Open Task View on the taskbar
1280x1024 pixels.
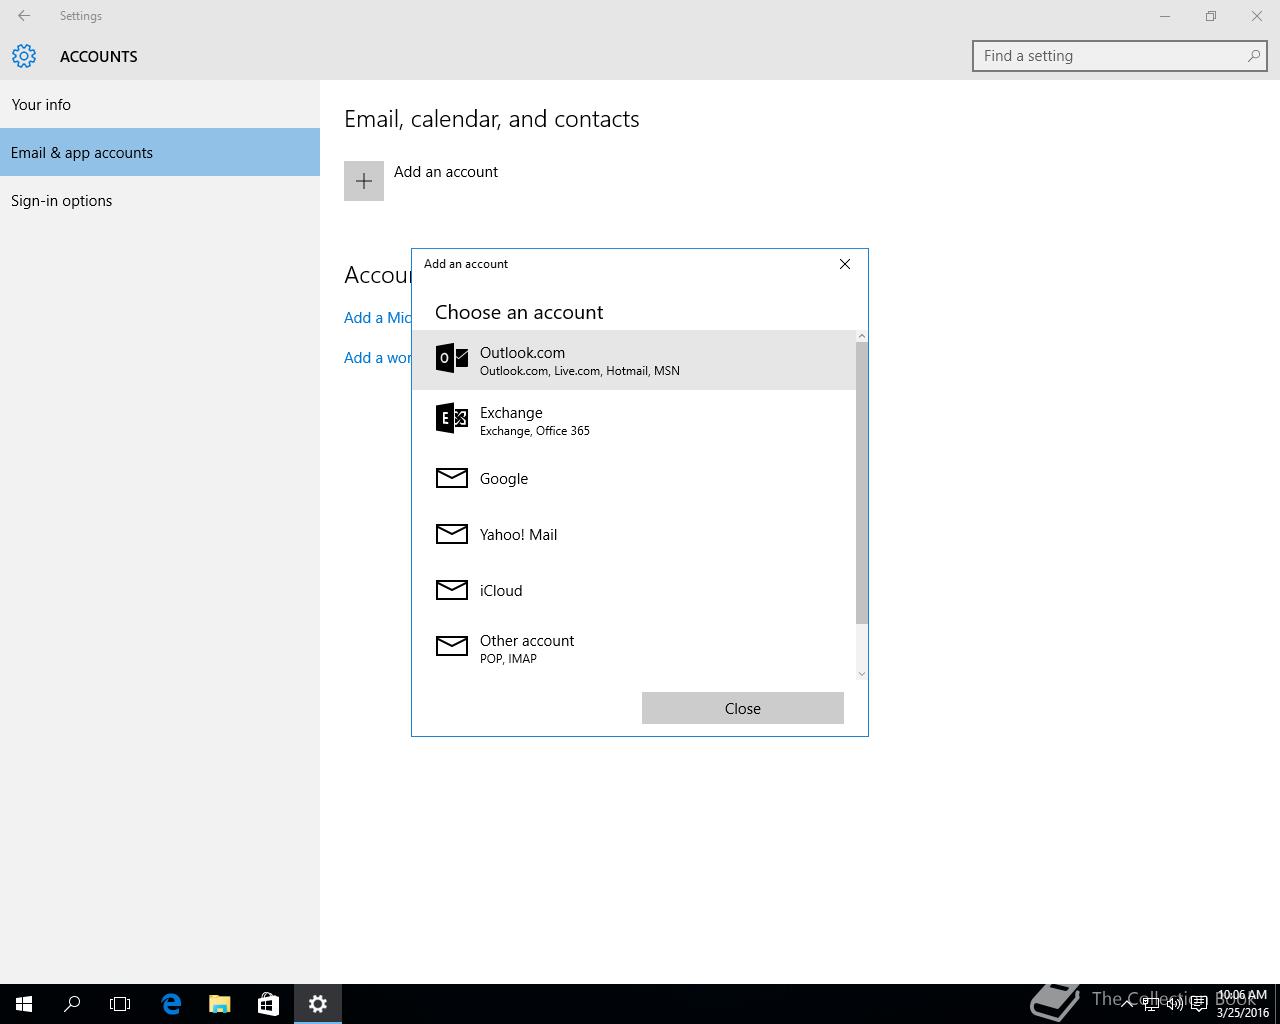click(120, 1004)
